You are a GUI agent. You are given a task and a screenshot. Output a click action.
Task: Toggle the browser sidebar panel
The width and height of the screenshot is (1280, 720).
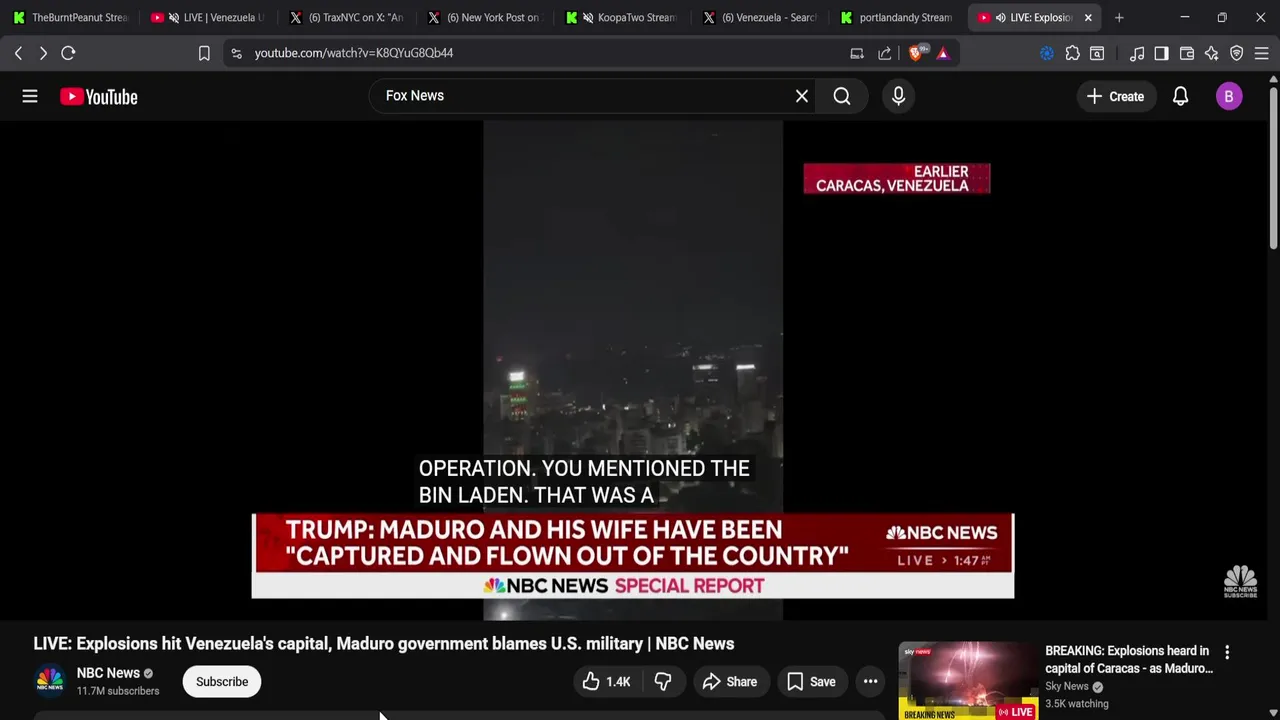(1161, 53)
